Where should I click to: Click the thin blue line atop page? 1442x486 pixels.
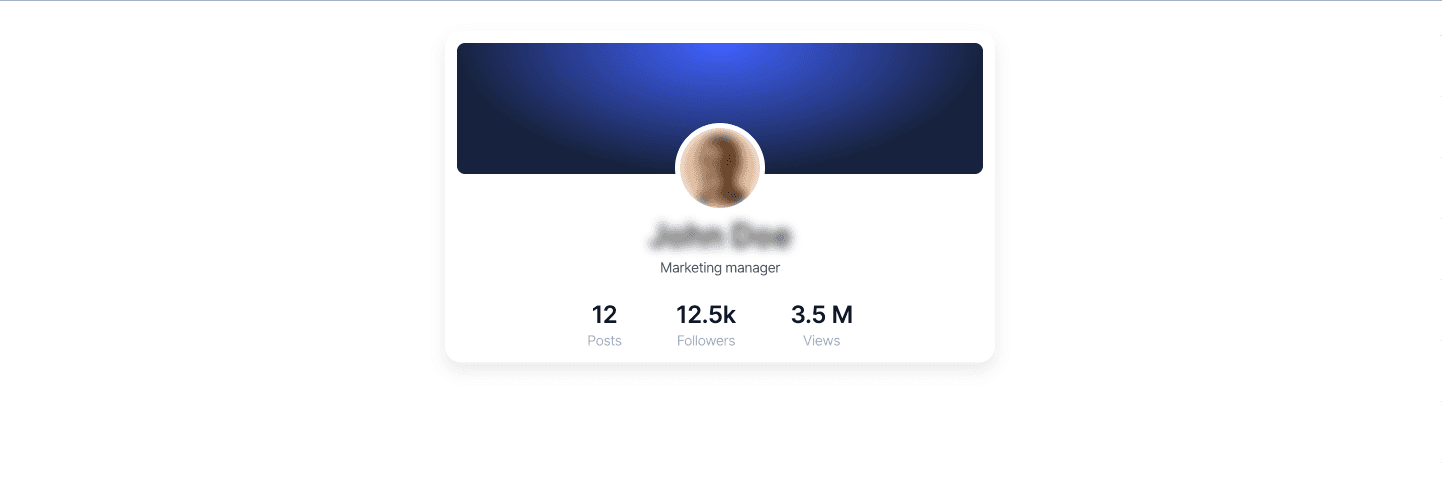point(721,0)
